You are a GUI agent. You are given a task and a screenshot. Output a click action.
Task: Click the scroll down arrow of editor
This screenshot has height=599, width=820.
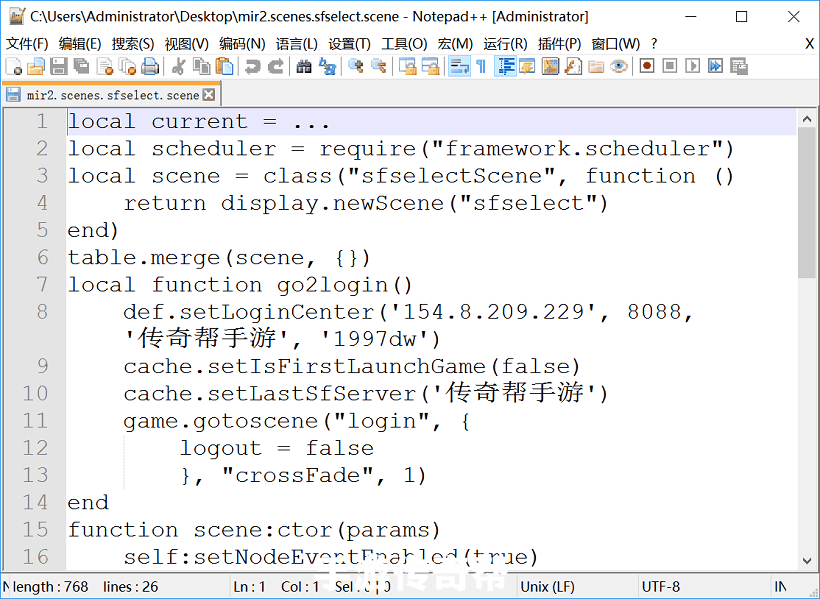click(806, 561)
